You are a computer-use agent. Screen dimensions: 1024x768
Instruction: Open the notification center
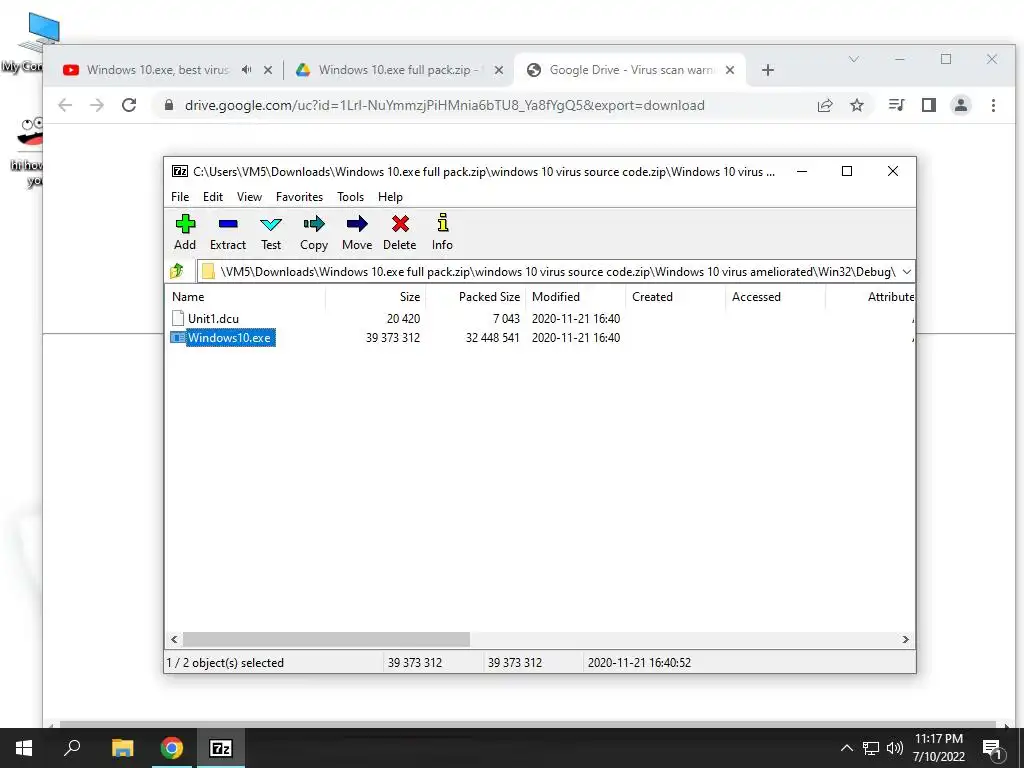[993, 750]
